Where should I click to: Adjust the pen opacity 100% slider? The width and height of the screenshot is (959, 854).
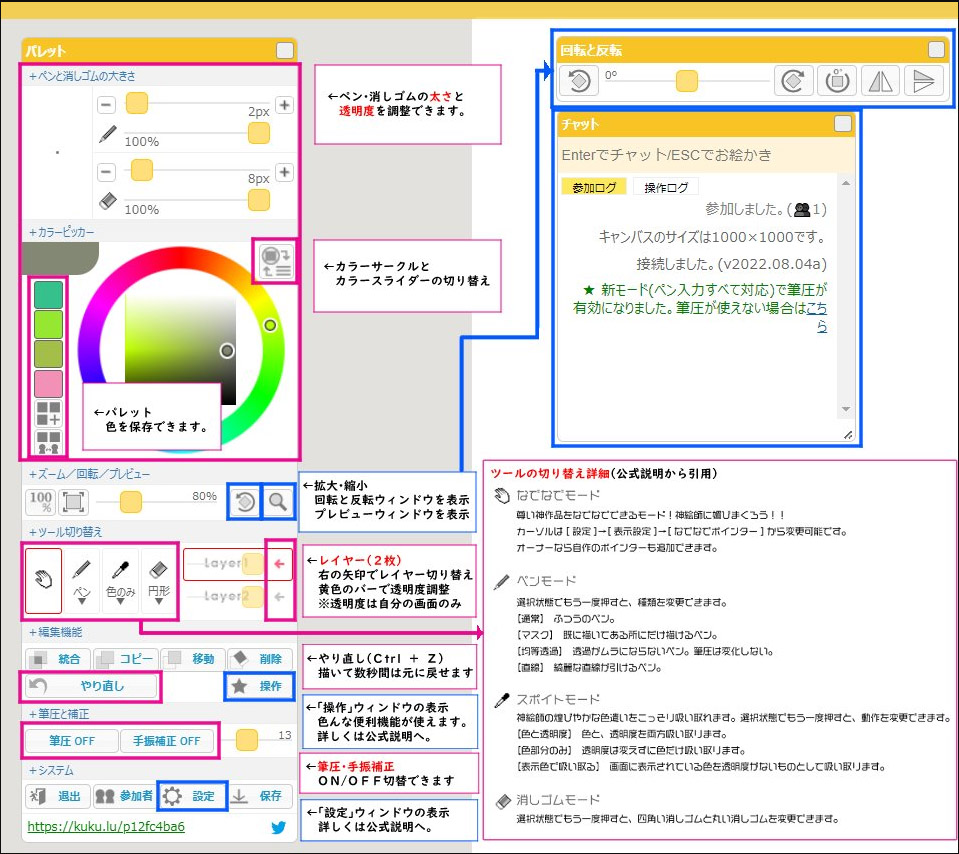pyautogui.click(x=259, y=133)
